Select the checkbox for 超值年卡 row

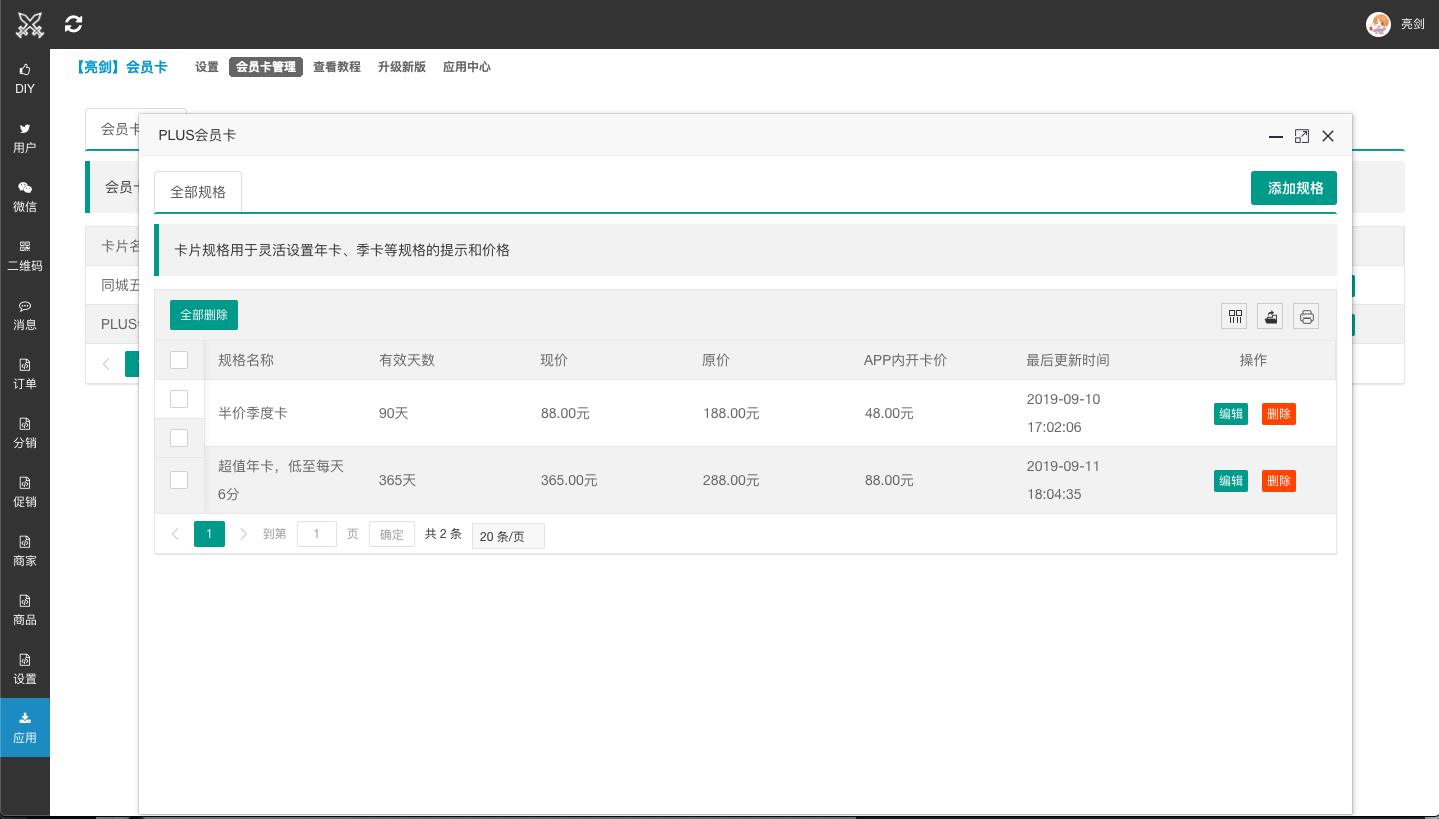tap(179, 479)
